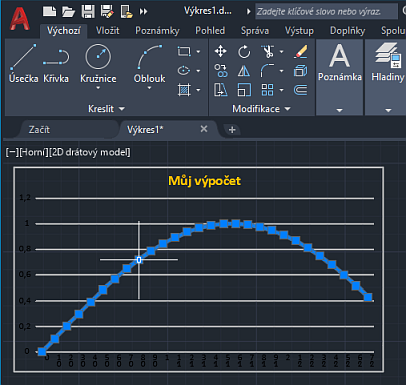The image size is (406, 385).
Task: Expand the Oblouk dropdown arrow
Action: pyautogui.click(x=149, y=88)
